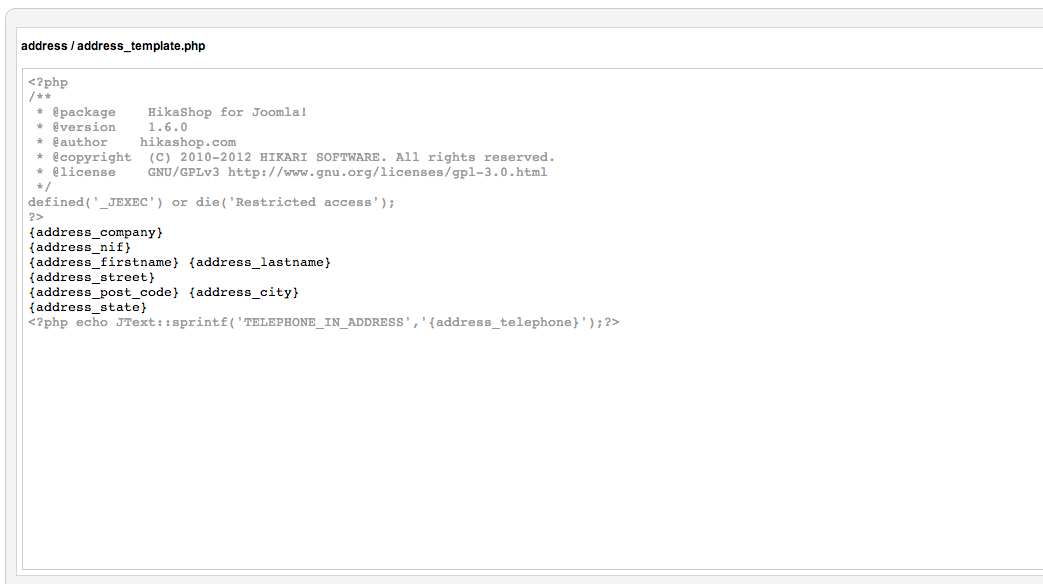
Task: Click the {address_state} tag
Action: coord(88,307)
